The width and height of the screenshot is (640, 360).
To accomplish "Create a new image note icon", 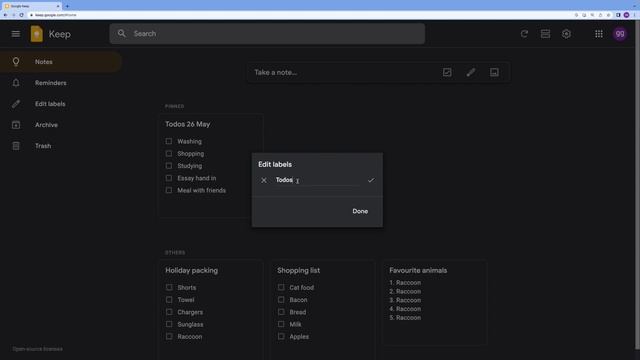I will 494,72.
